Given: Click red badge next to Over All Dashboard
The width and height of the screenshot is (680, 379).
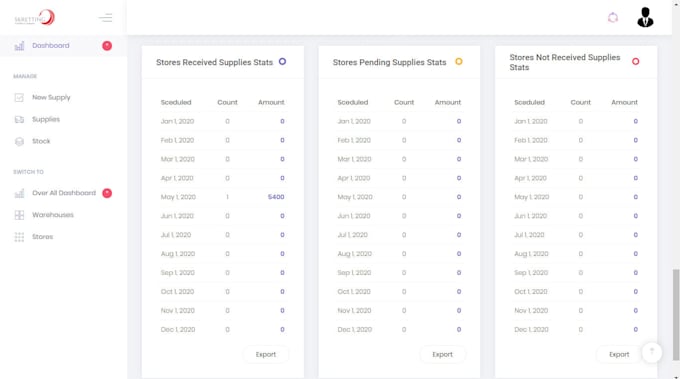Looking at the screenshot, I should pyautogui.click(x=107, y=193).
